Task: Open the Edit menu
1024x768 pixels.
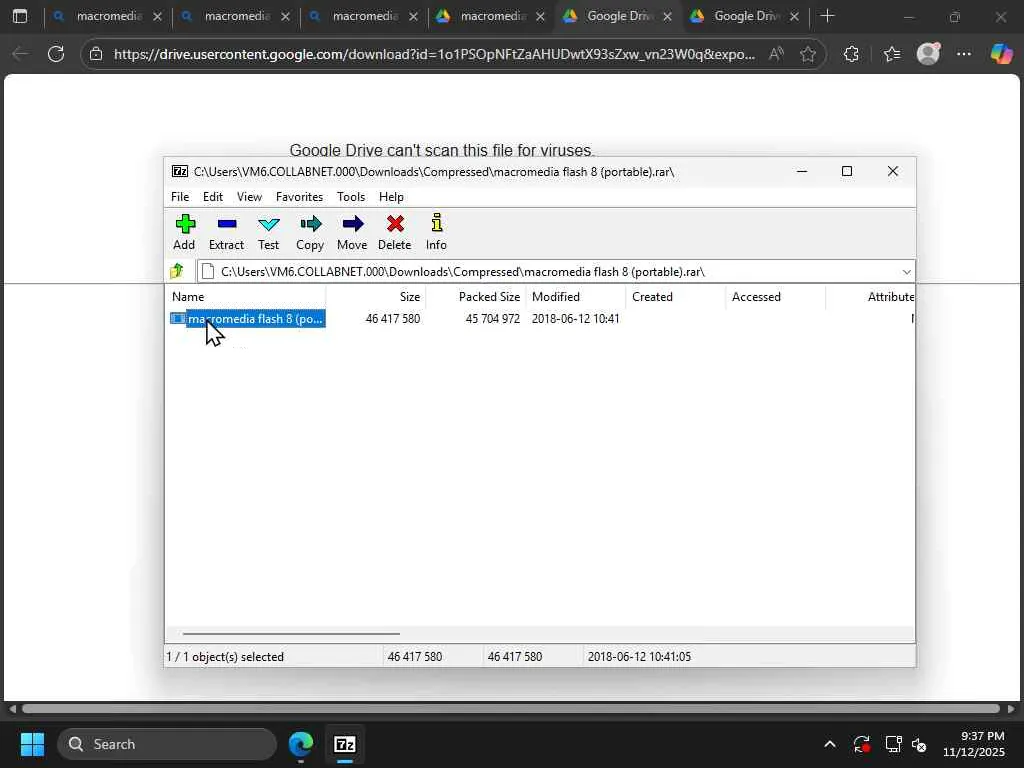Action: [213, 197]
